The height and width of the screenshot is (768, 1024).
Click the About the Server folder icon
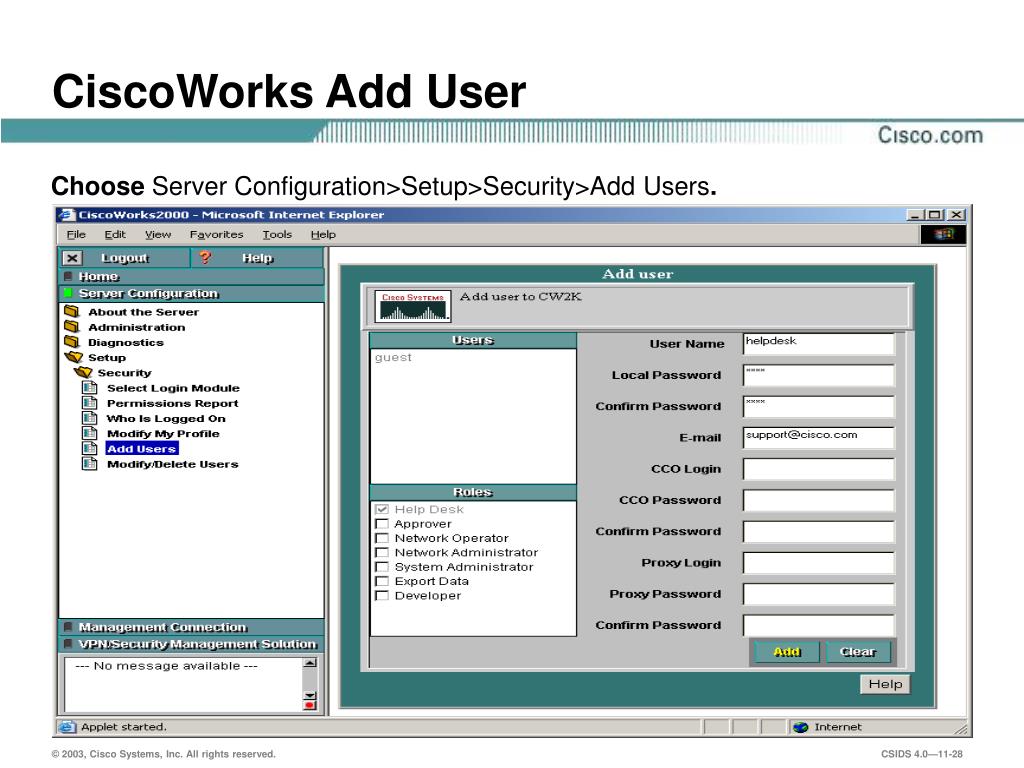click(72, 312)
